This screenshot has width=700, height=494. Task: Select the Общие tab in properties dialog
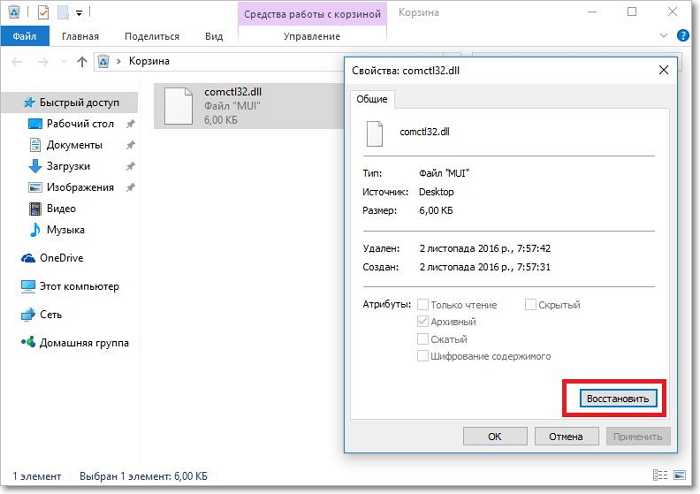tap(372, 99)
